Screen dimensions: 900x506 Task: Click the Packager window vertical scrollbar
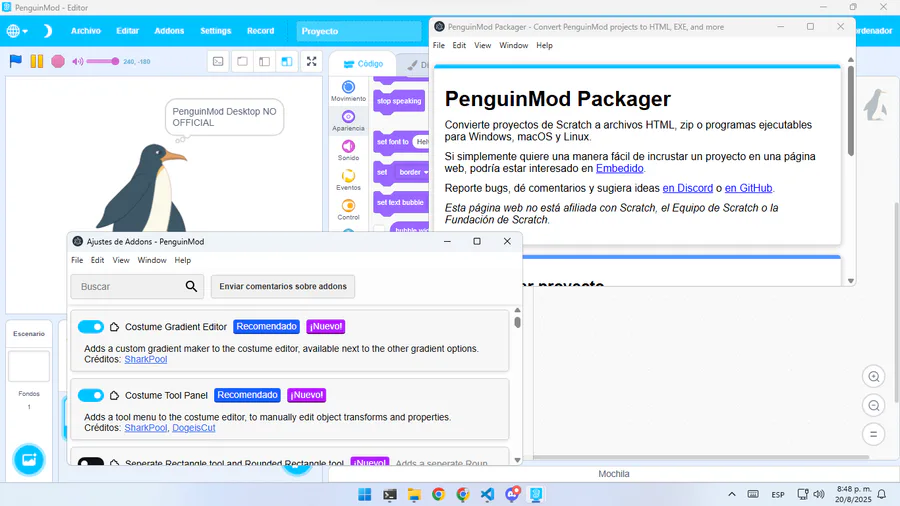[851, 110]
